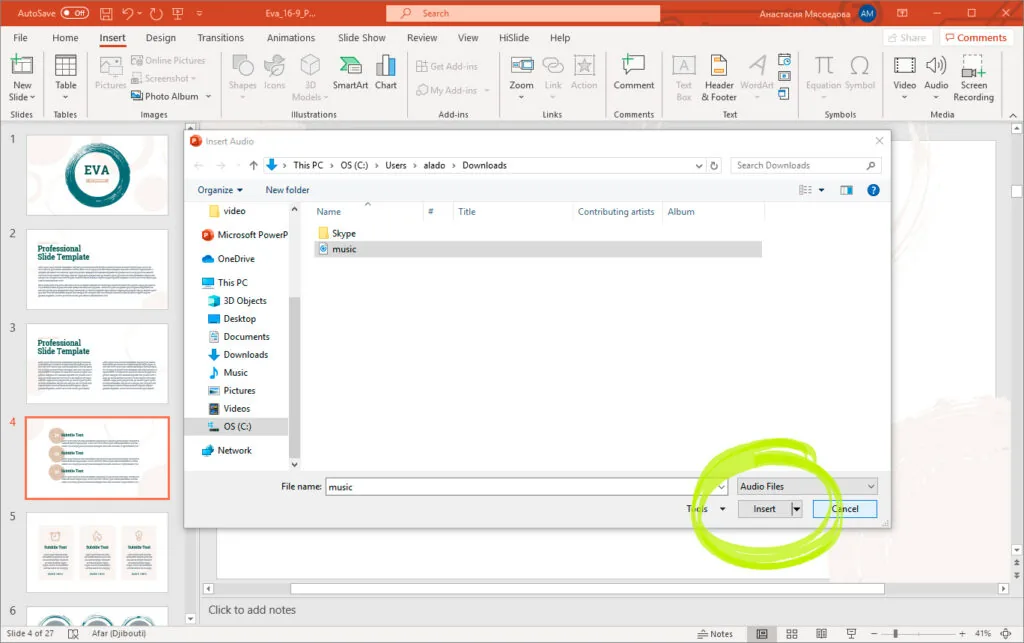This screenshot has width=1024, height=643.
Task: Open the Organize dropdown
Action: (x=220, y=190)
